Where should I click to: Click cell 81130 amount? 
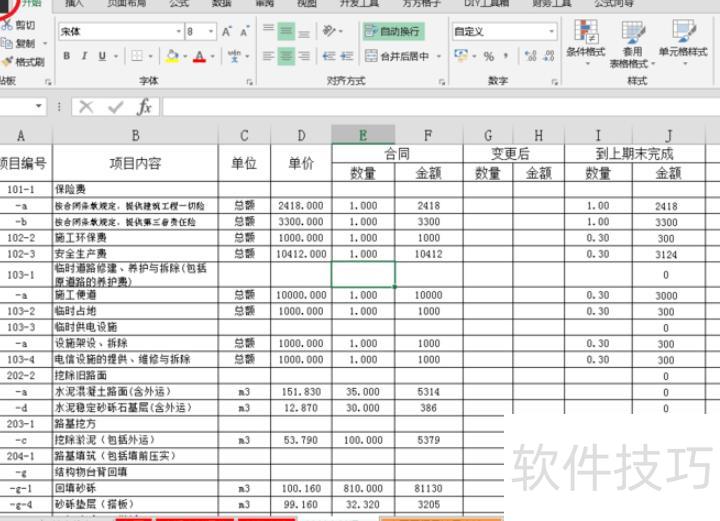(428, 488)
